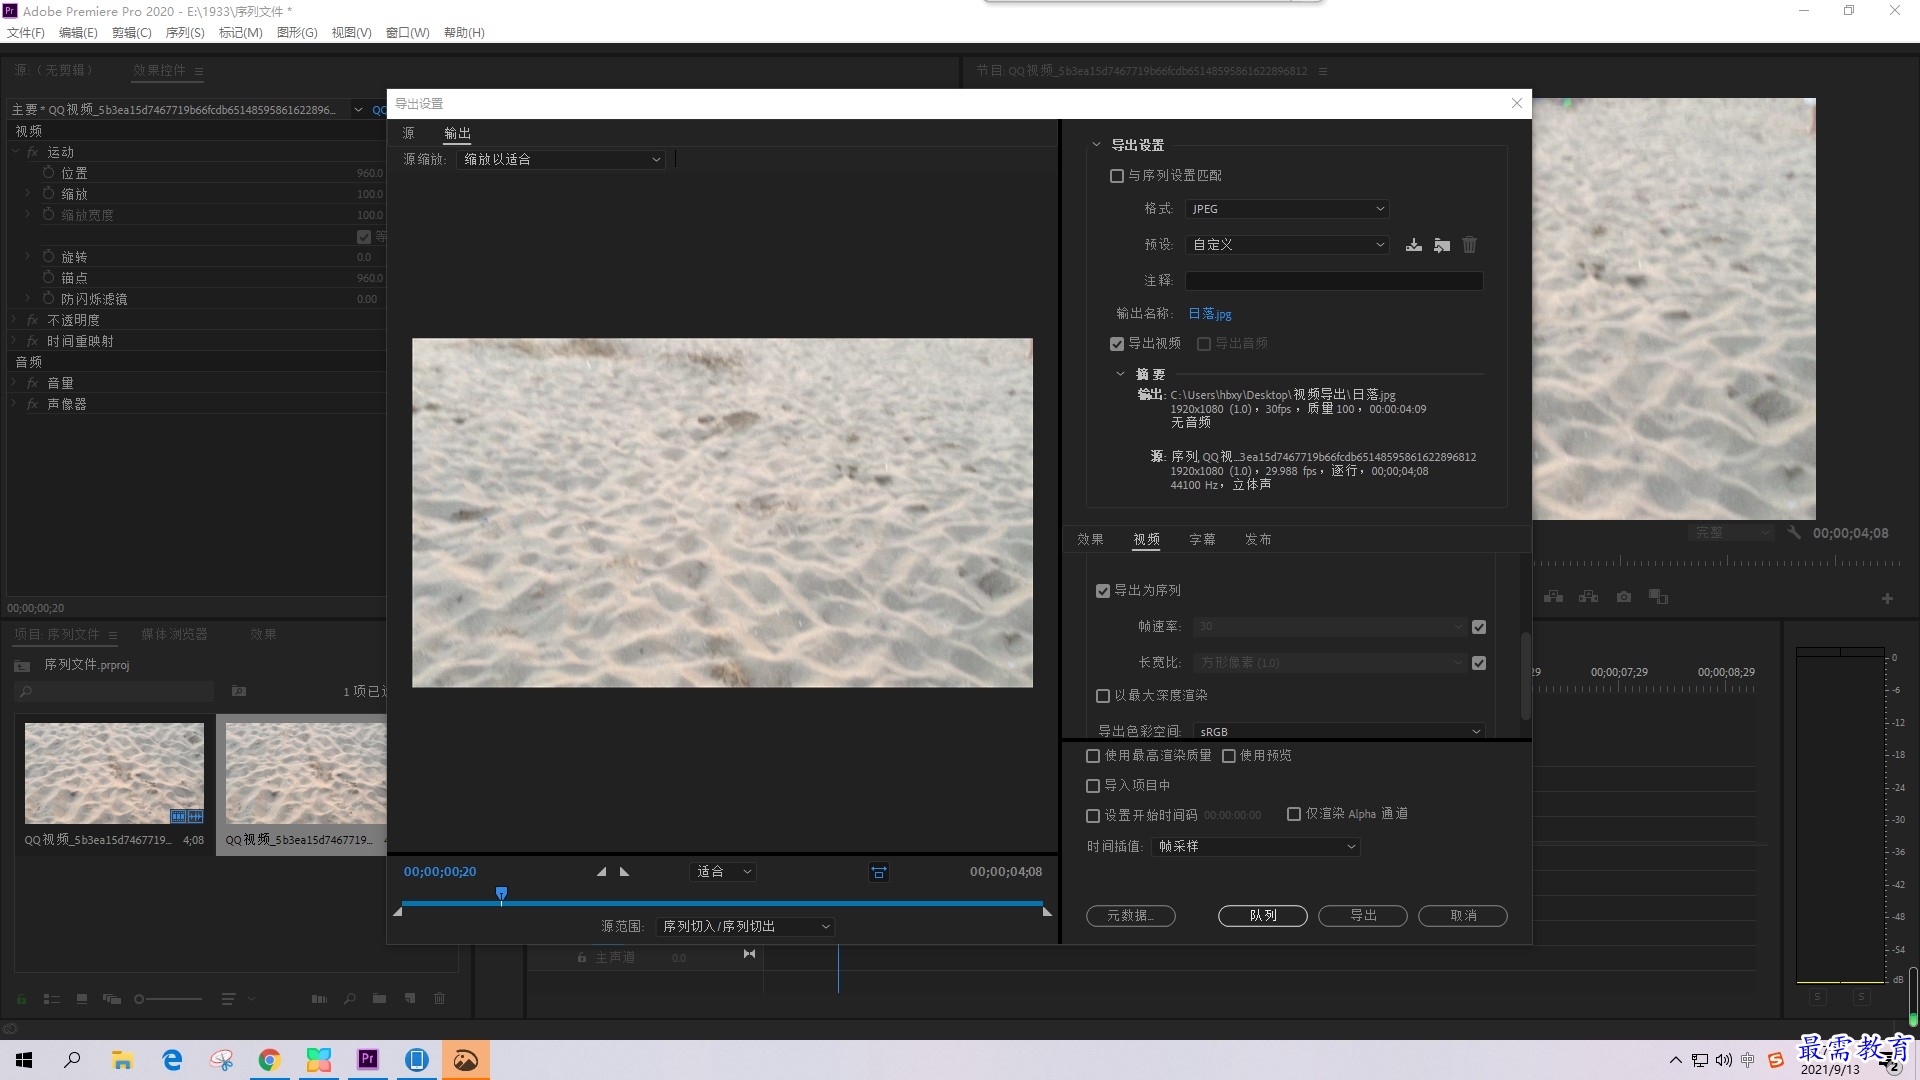Click the project panel find magnifier icon
The width and height of the screenshot is (1920, 1080).
pos(349,998)
